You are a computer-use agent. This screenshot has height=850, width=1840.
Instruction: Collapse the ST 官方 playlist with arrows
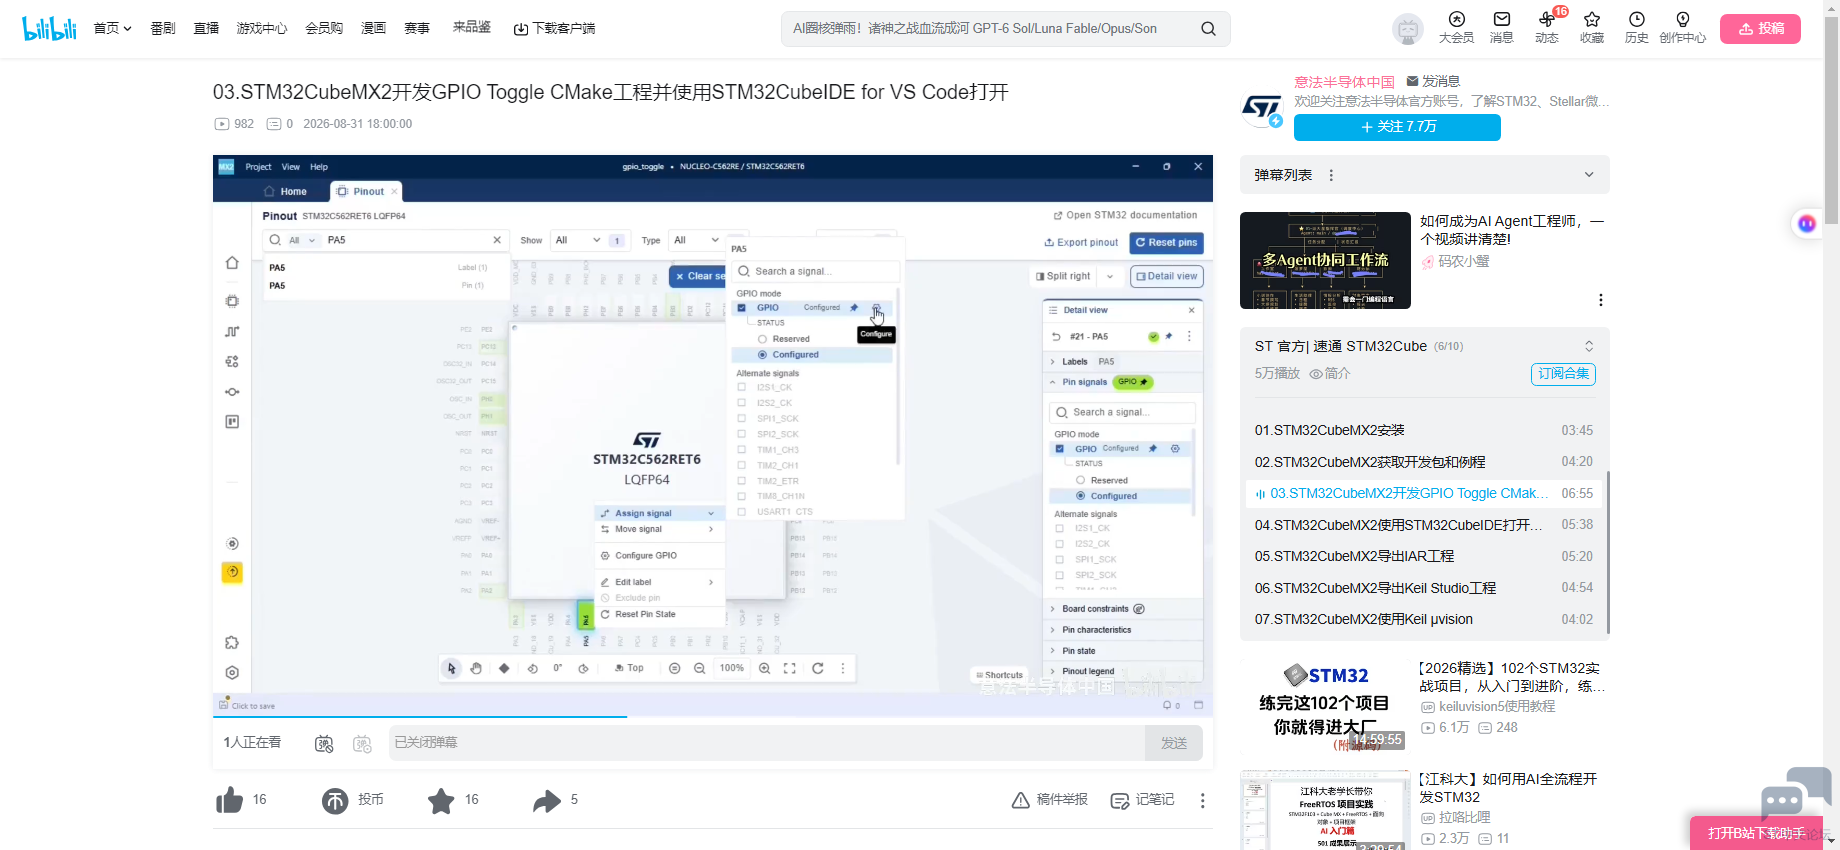[1589, 346]
